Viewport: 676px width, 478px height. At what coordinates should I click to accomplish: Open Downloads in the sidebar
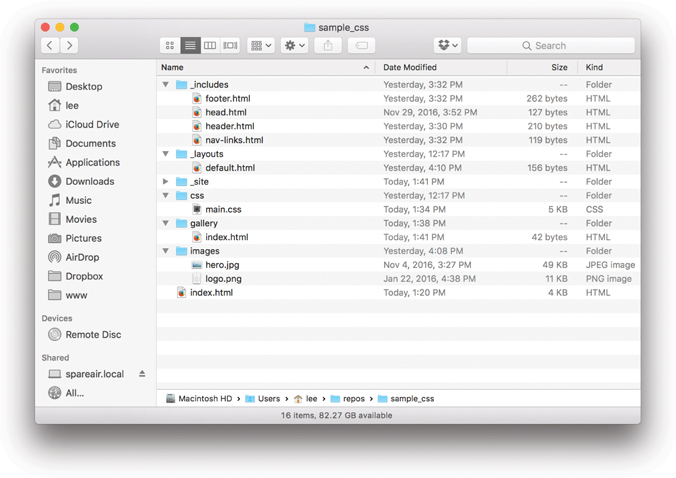[x=89, y=181]
